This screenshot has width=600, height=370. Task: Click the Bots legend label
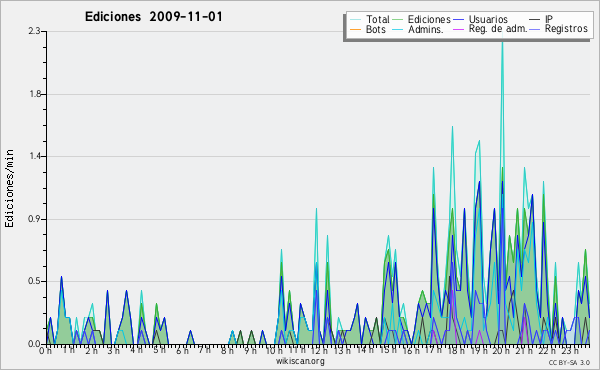click(x=376, y=29)
